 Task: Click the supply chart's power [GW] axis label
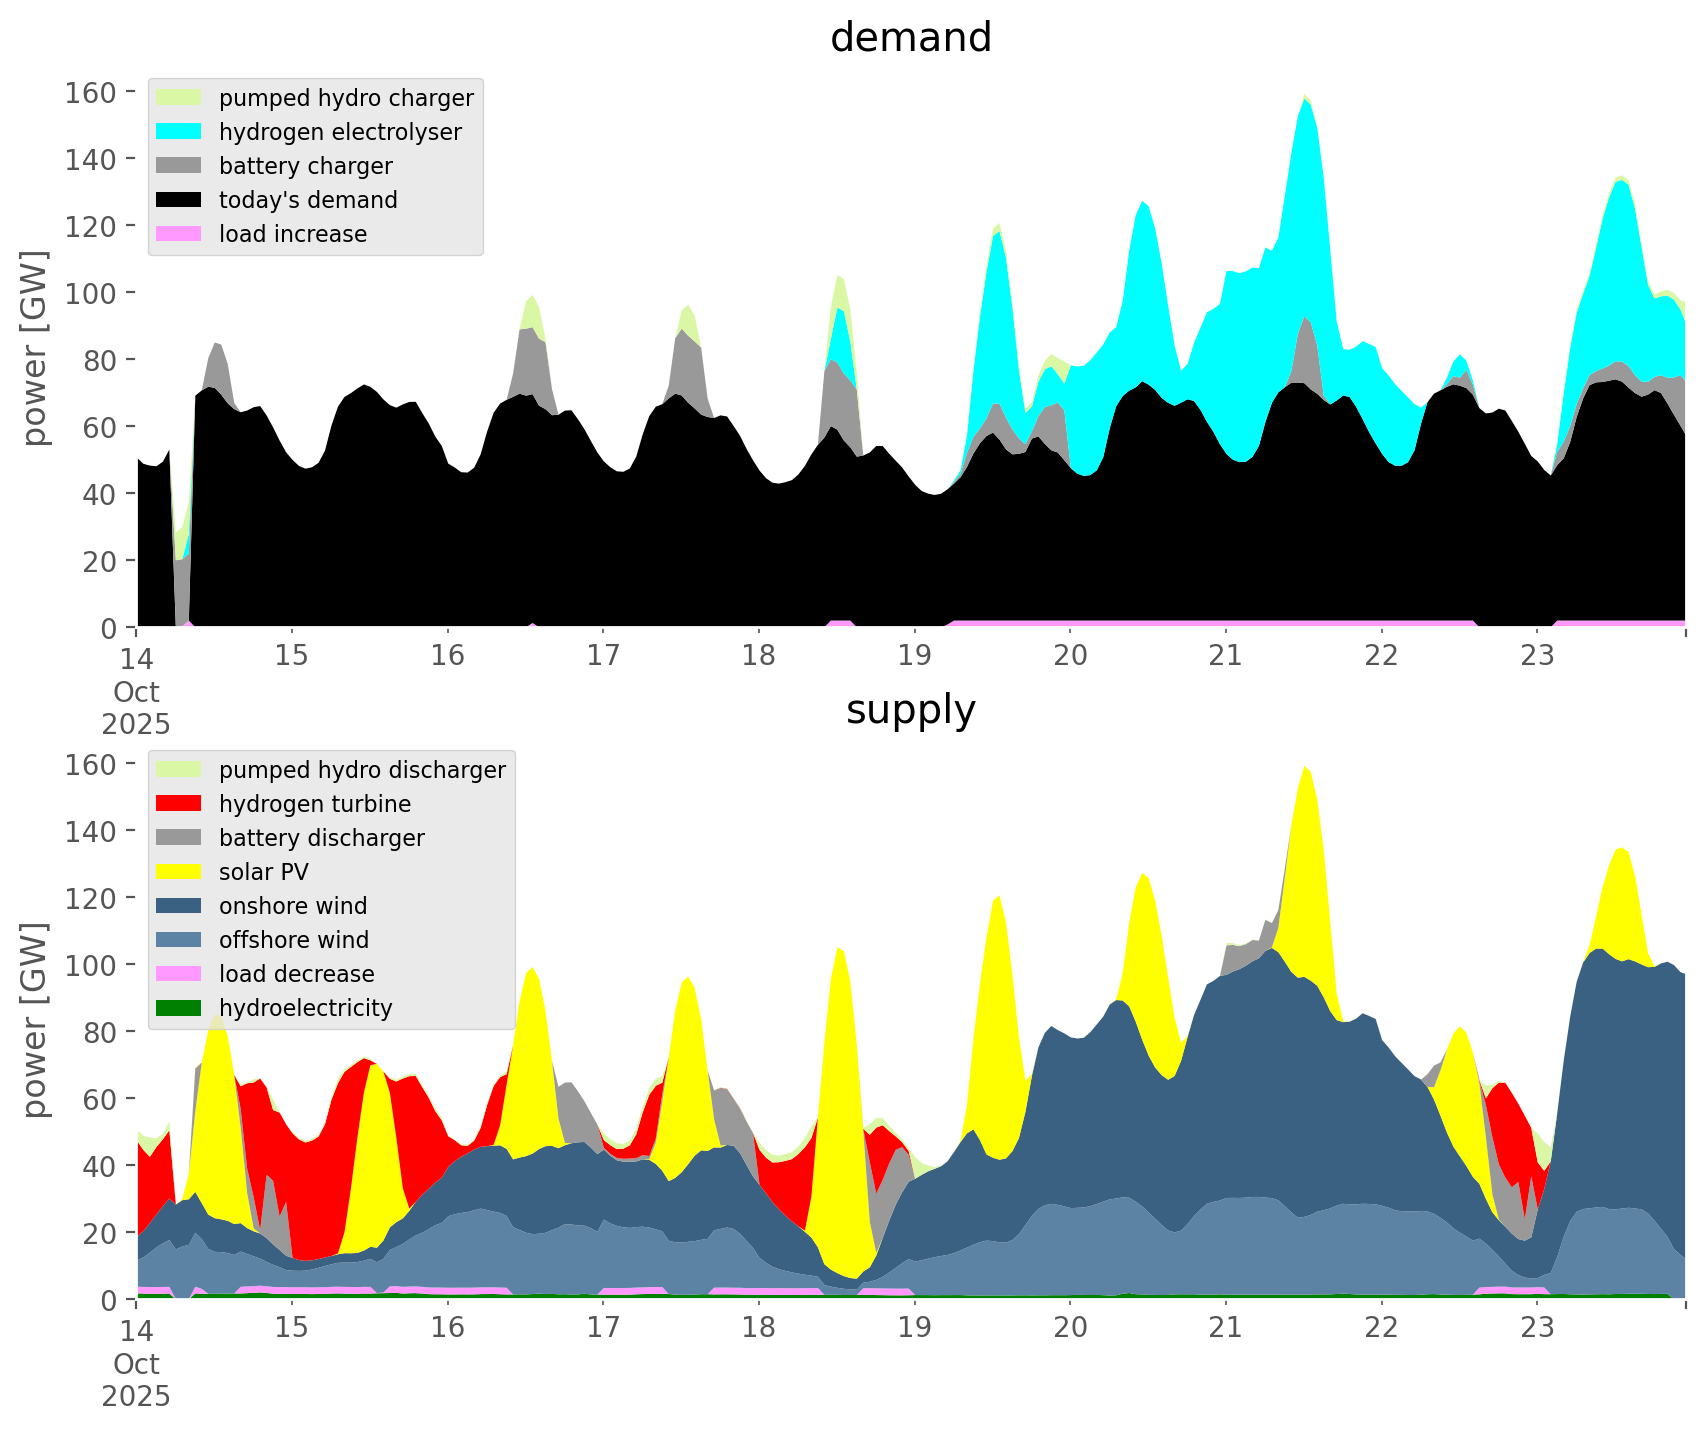(35, 1020)
